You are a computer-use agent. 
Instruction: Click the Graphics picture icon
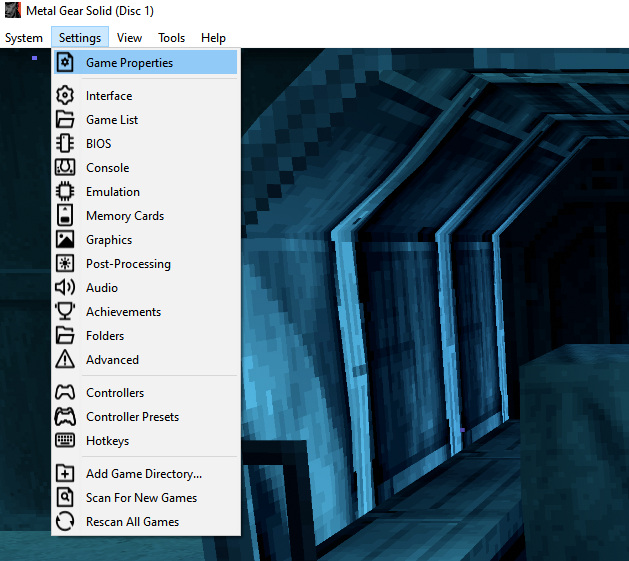[65, 240]
